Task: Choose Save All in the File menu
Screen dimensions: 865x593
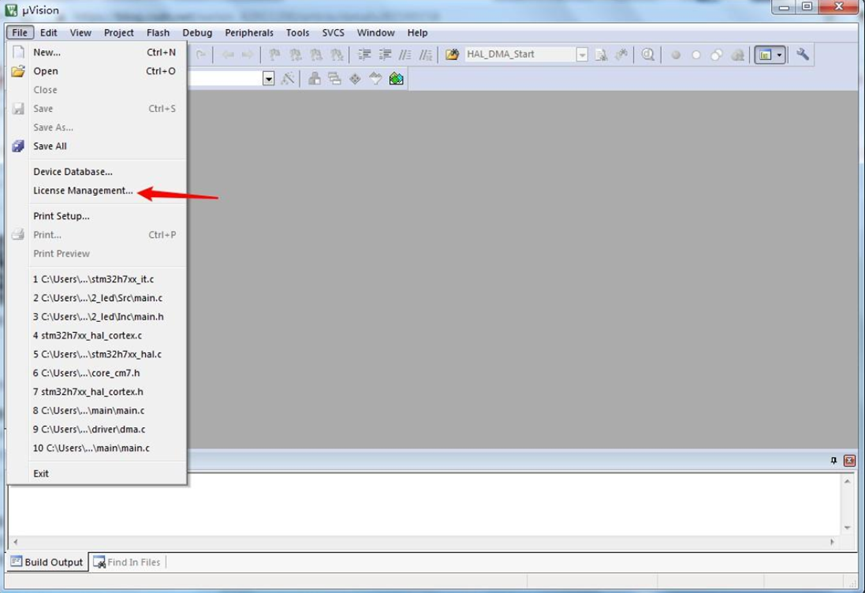Action: click(97, 146)
